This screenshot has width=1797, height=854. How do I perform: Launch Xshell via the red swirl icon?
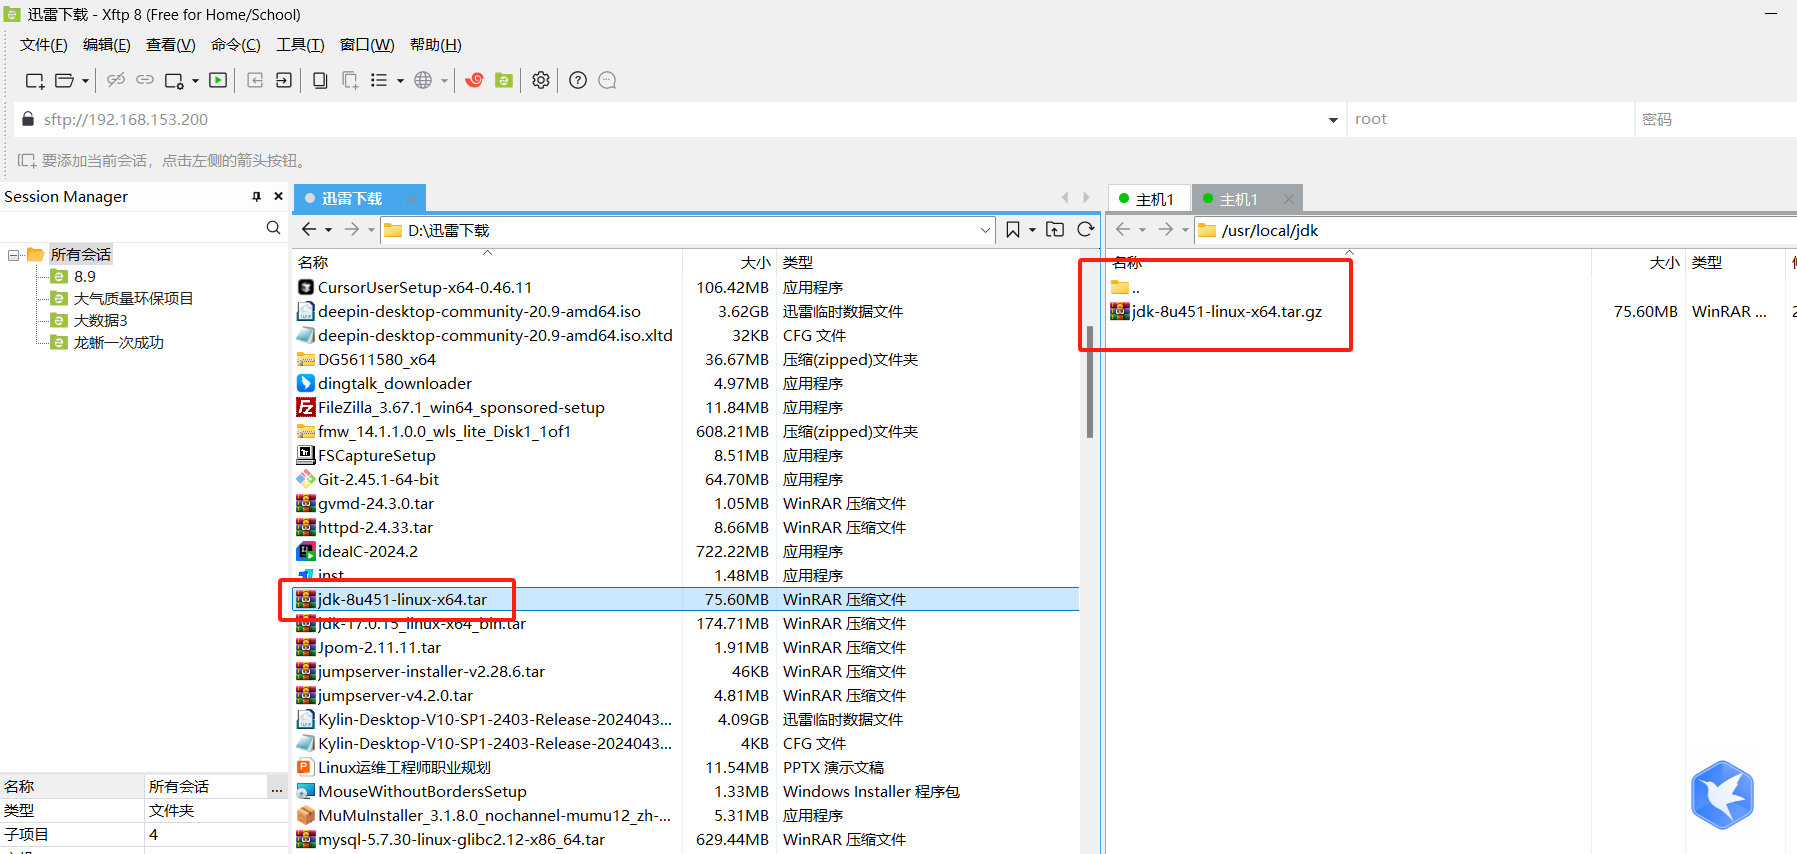[474, 80]
